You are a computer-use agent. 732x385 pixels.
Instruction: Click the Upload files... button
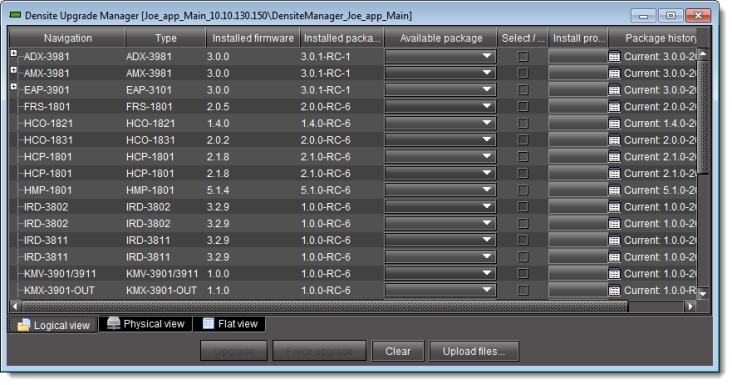474,351
